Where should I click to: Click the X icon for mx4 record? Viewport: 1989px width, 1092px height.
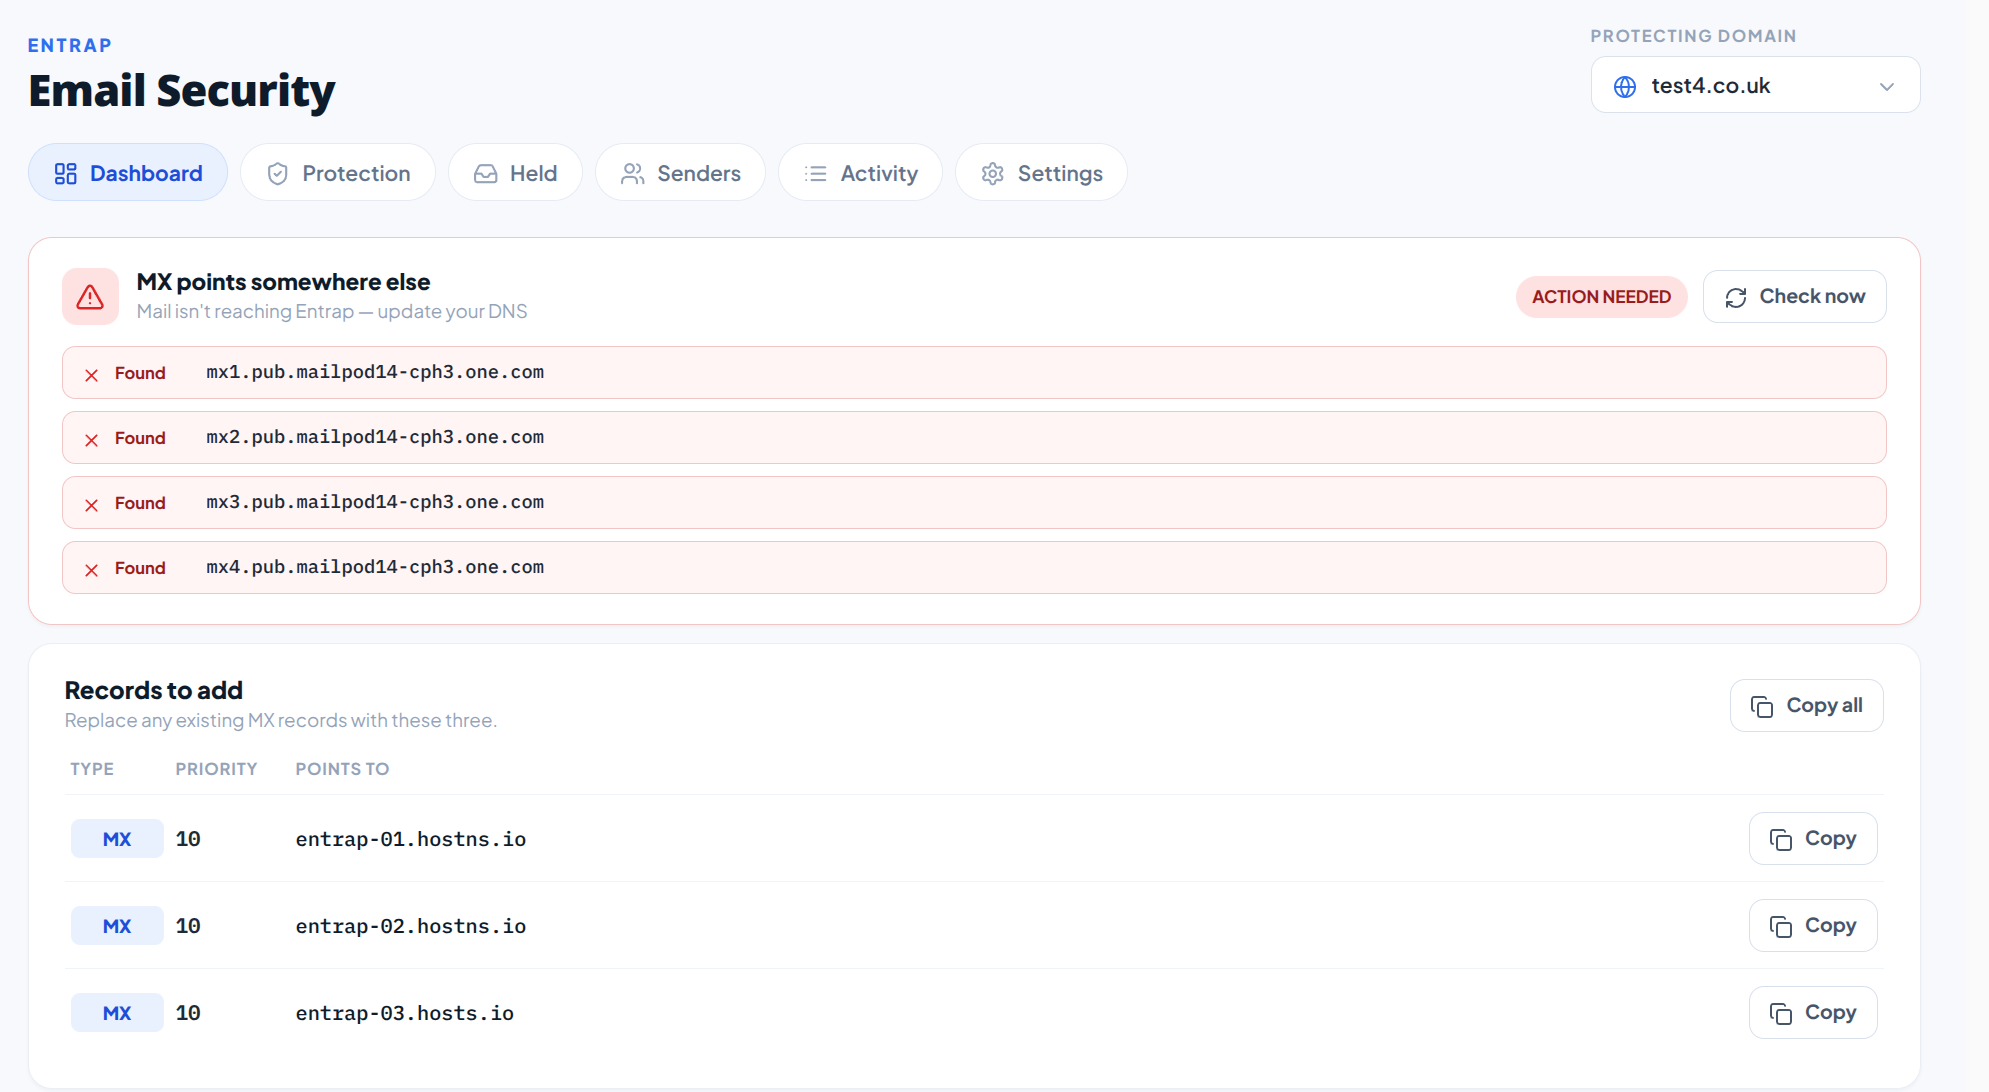click(91, 570)
